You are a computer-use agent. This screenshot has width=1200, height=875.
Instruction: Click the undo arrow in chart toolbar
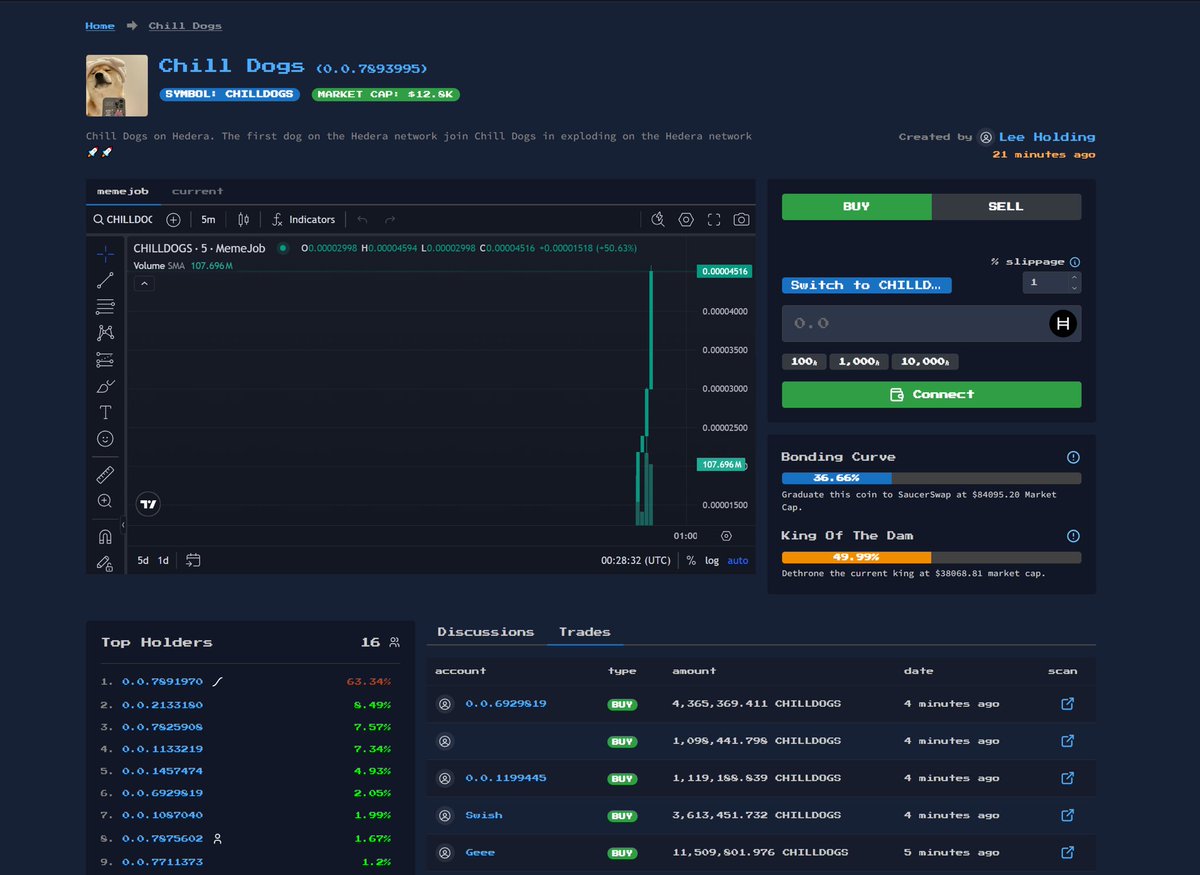[x=362, y=219]
